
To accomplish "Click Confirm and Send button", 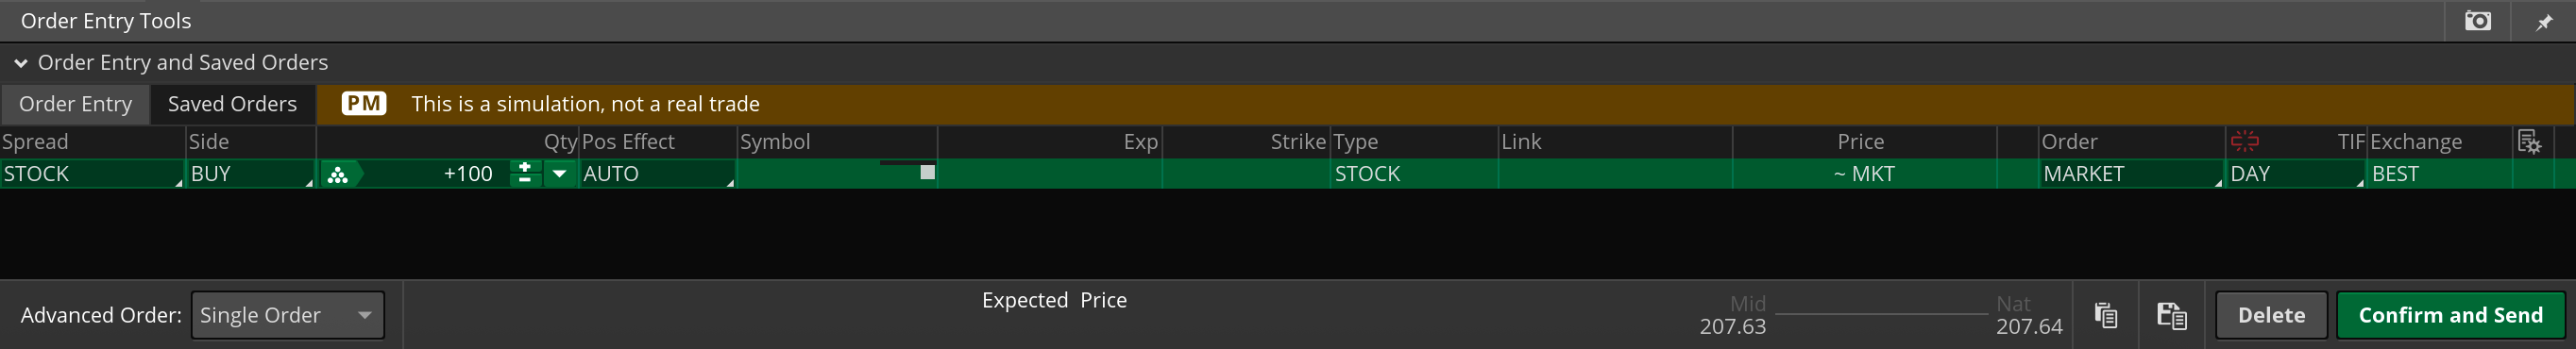I will coord(2450,315).
